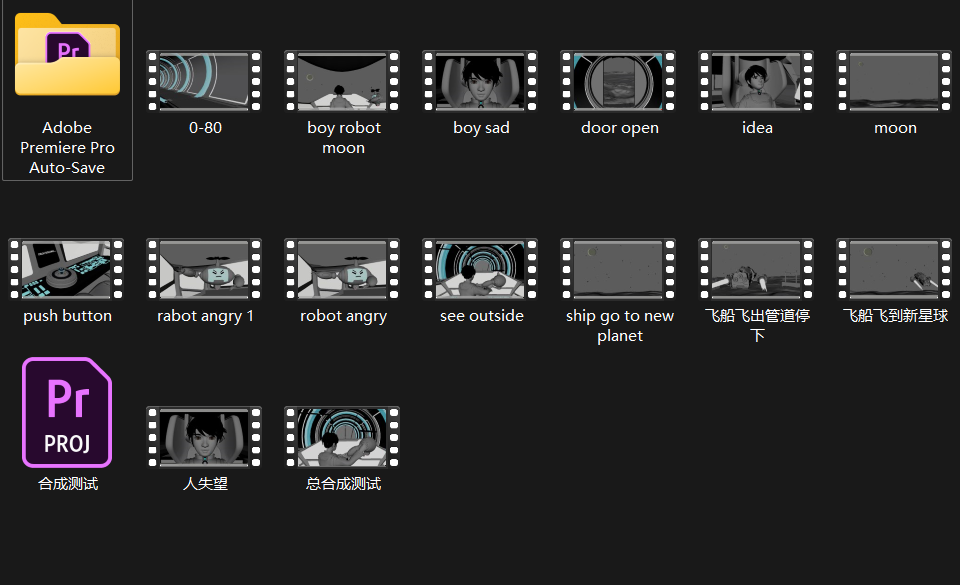Image resolution: width=960 pixels, height=585 pixels.
Task: Select the 合成测试 Premiere project file icon
Action: pyautogui.click(x=67, y=412)
